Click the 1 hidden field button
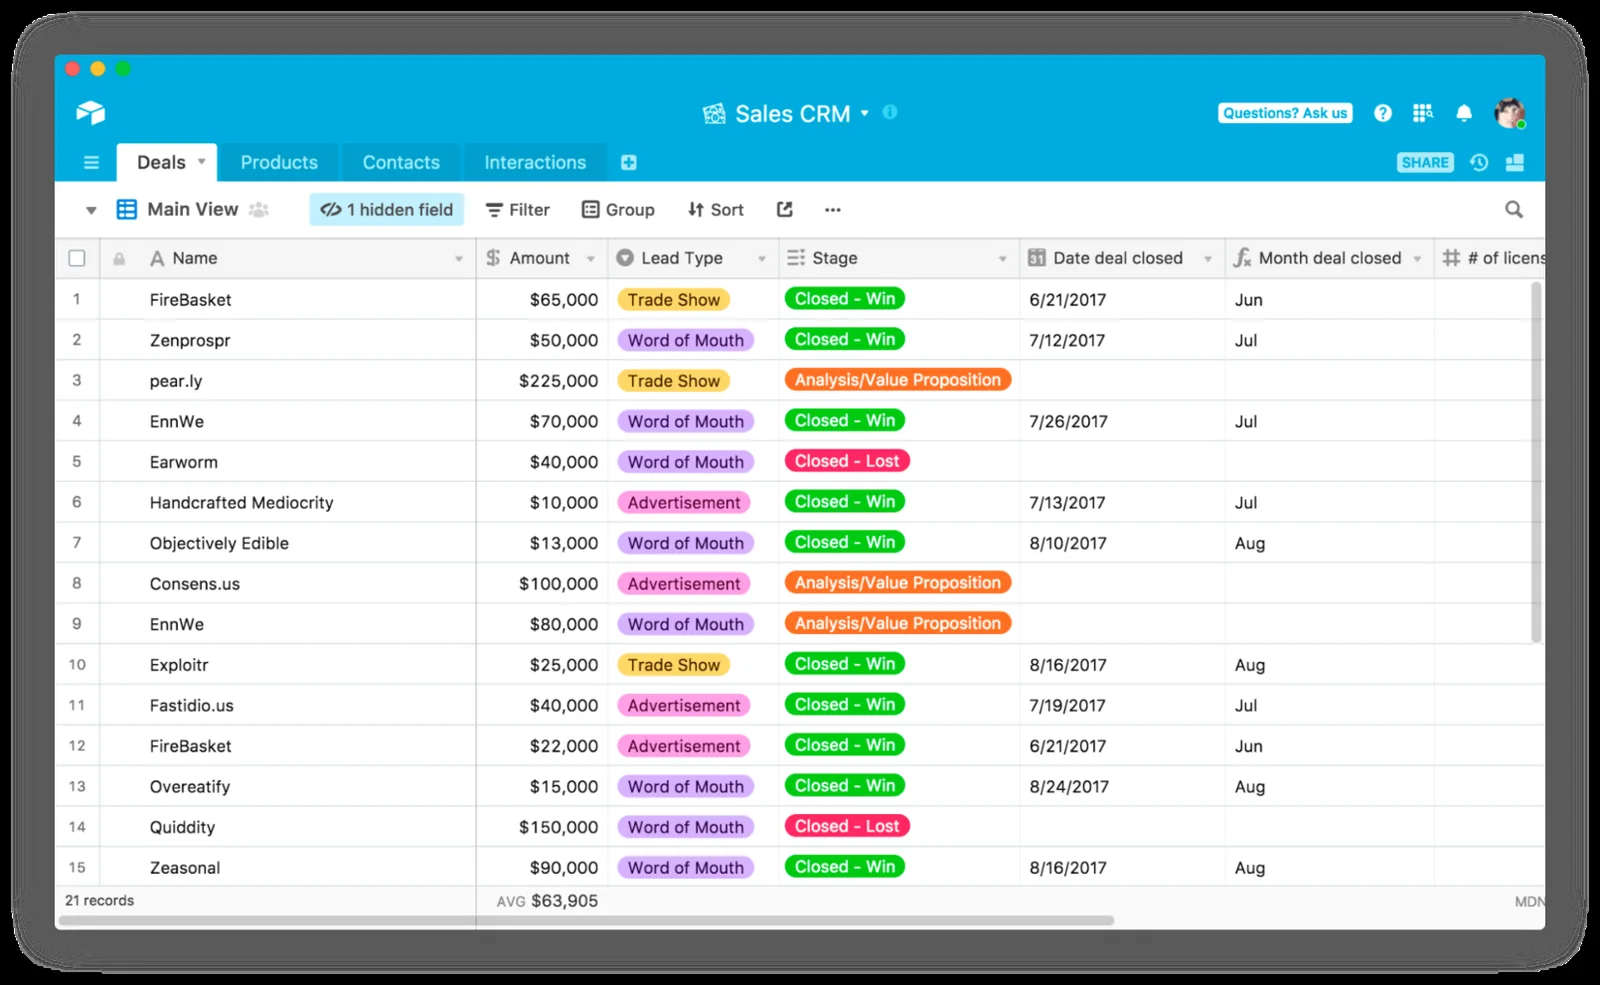This screenshot has width=1600, height=985. coord(387,209)
